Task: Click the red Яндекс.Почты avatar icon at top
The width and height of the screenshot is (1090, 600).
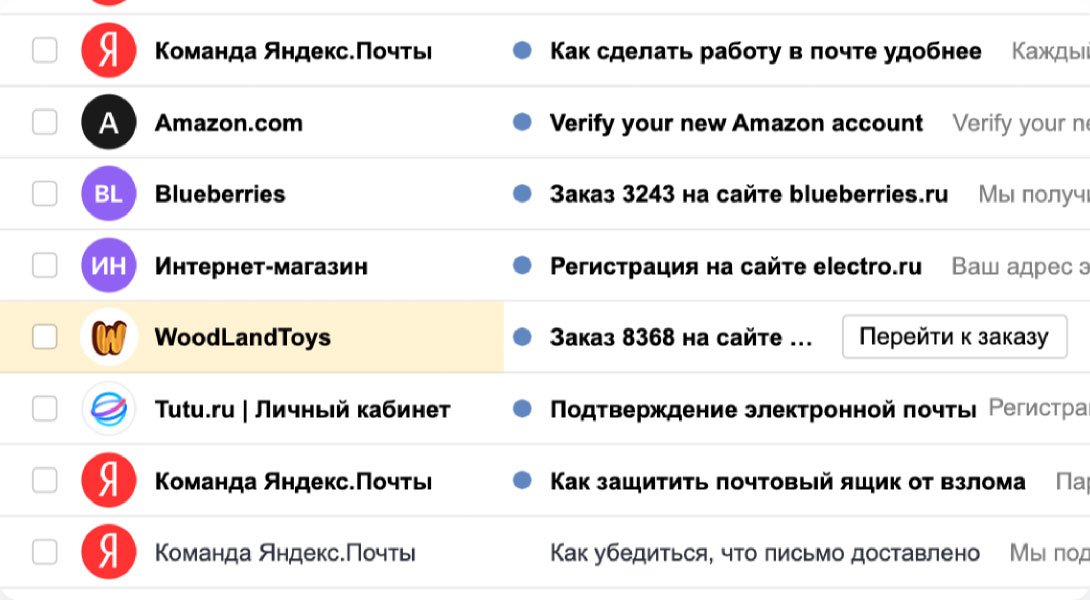Action: point(108,50)
